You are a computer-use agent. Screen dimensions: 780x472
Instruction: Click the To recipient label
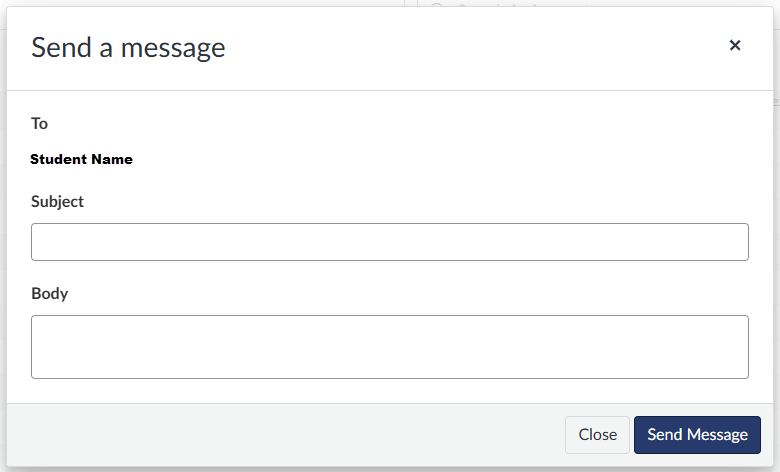(39, 123)
